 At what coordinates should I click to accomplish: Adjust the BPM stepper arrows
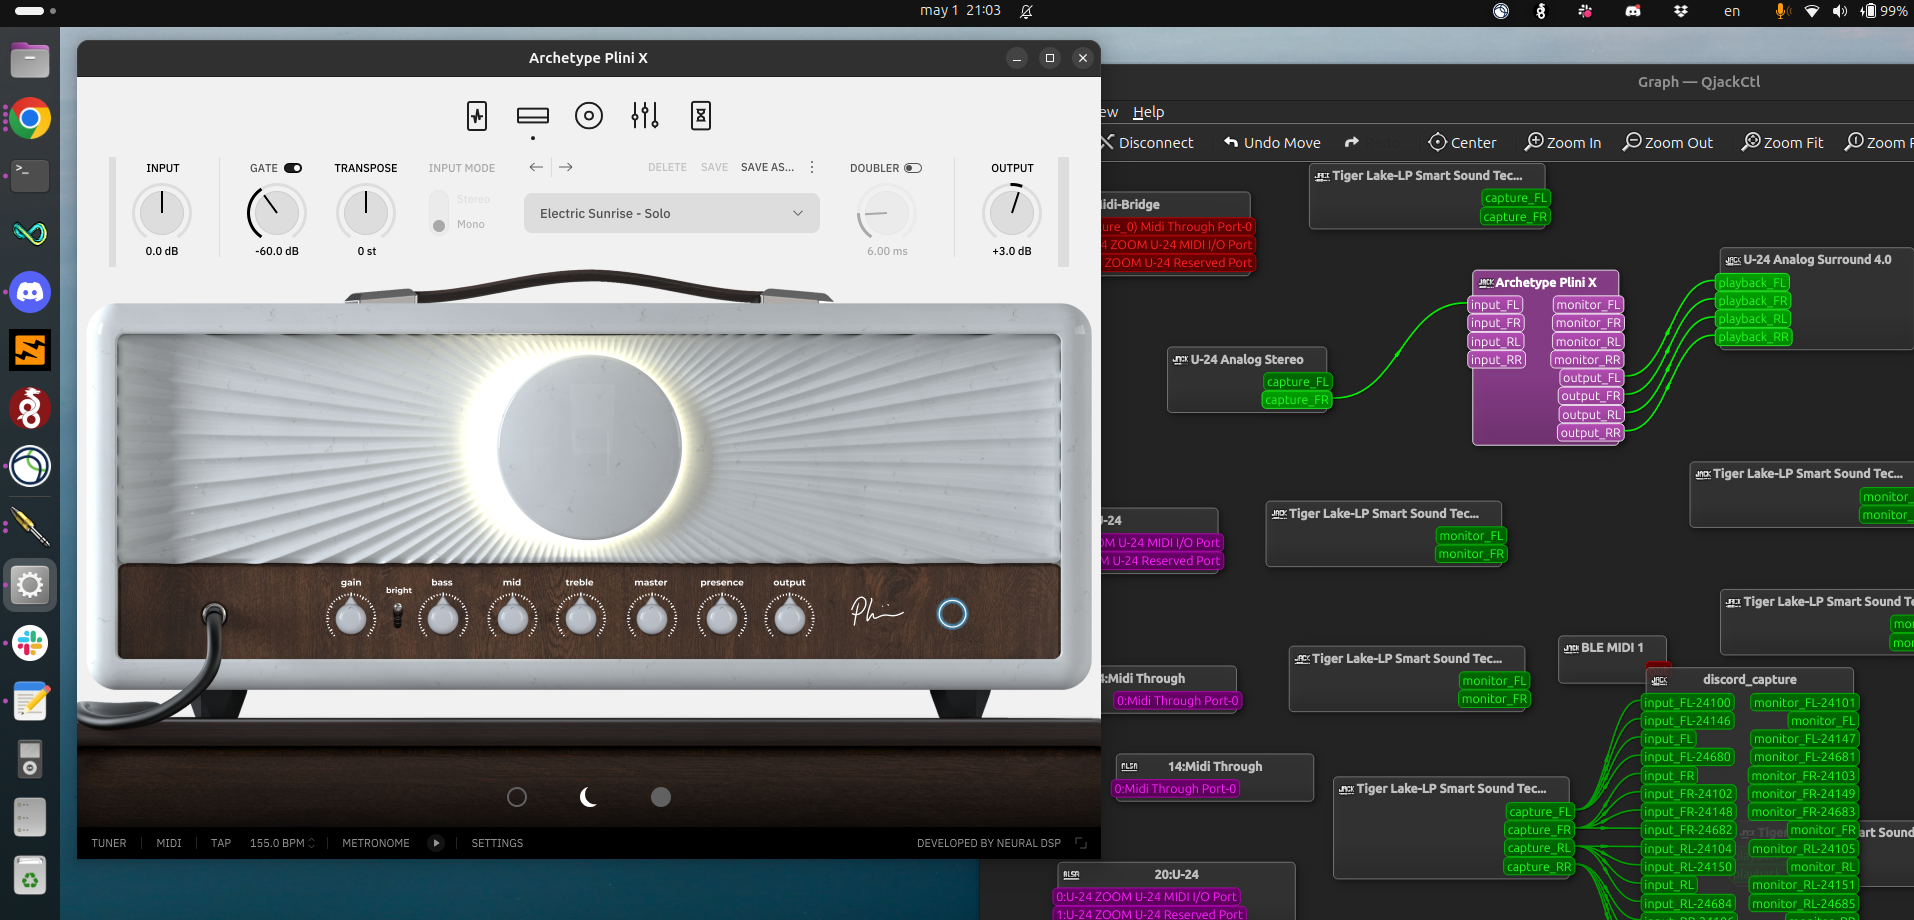(x=311, y=843)
